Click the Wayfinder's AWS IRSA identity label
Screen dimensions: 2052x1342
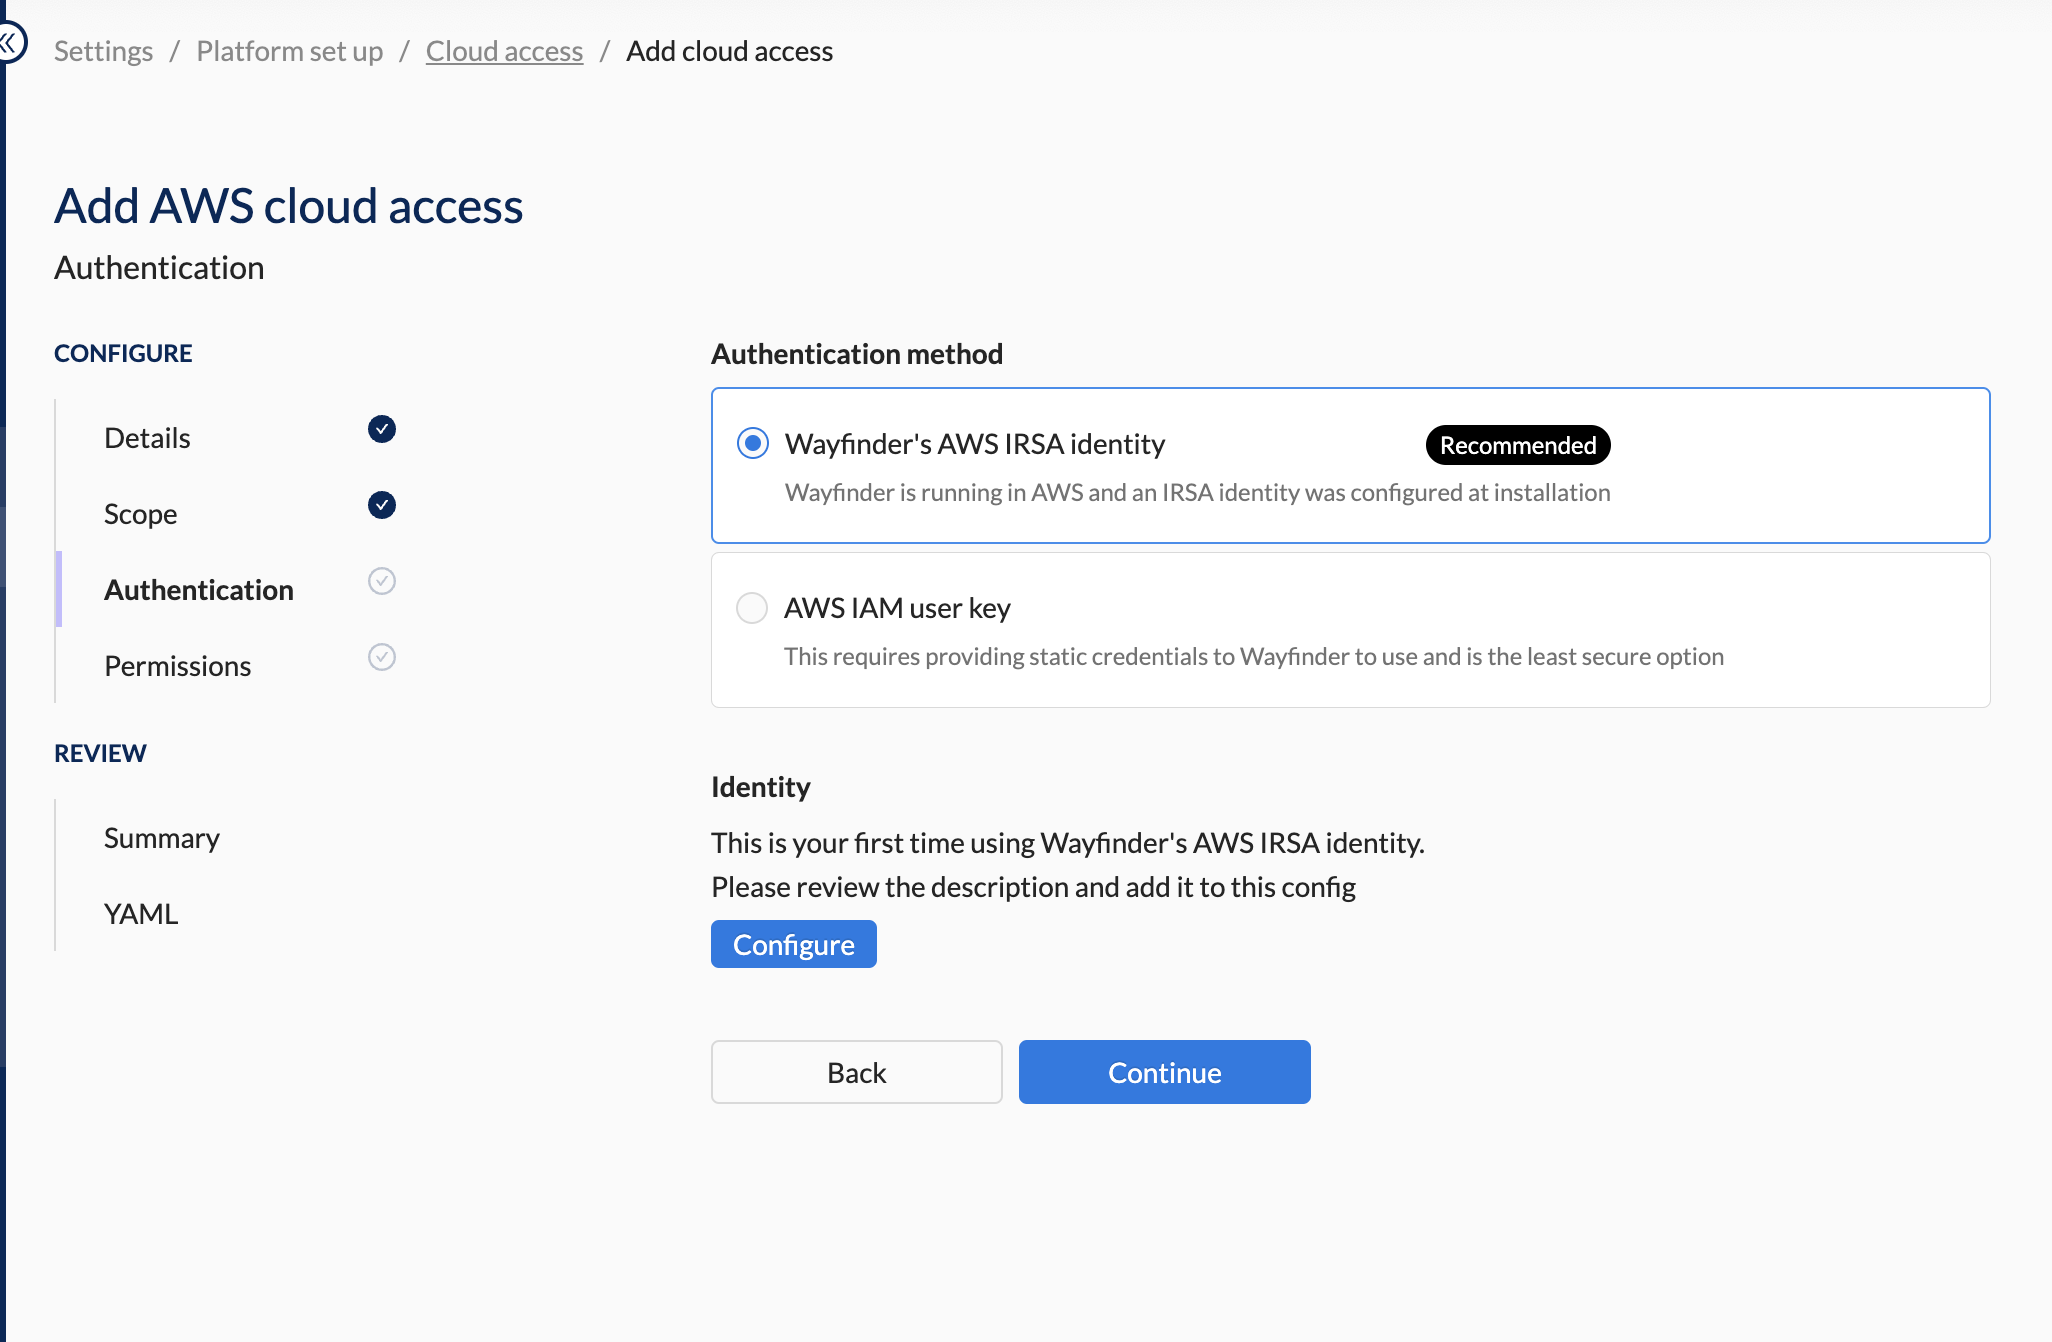[x=975, y=444]
